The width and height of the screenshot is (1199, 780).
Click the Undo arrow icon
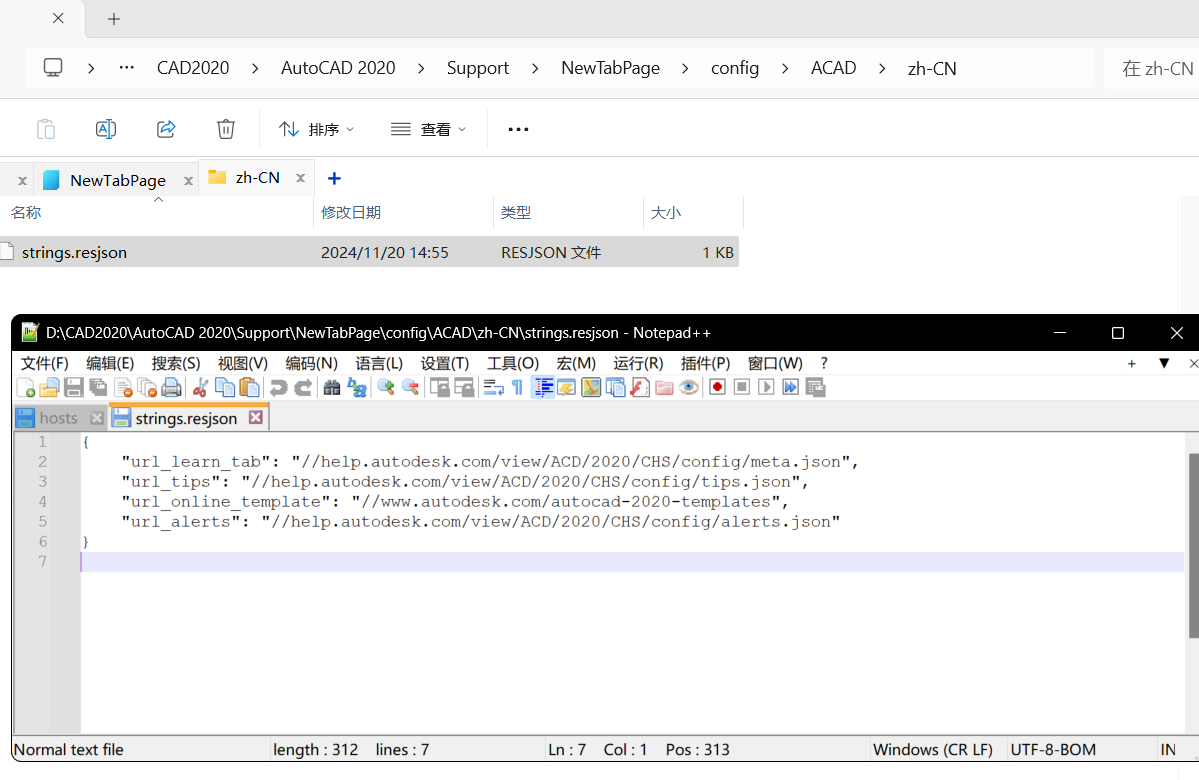tap(278, 387)
